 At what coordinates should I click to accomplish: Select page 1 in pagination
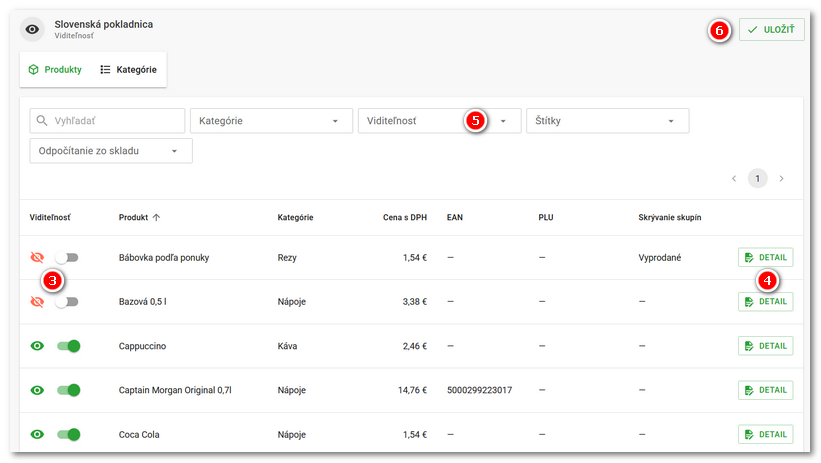point(758,179)
